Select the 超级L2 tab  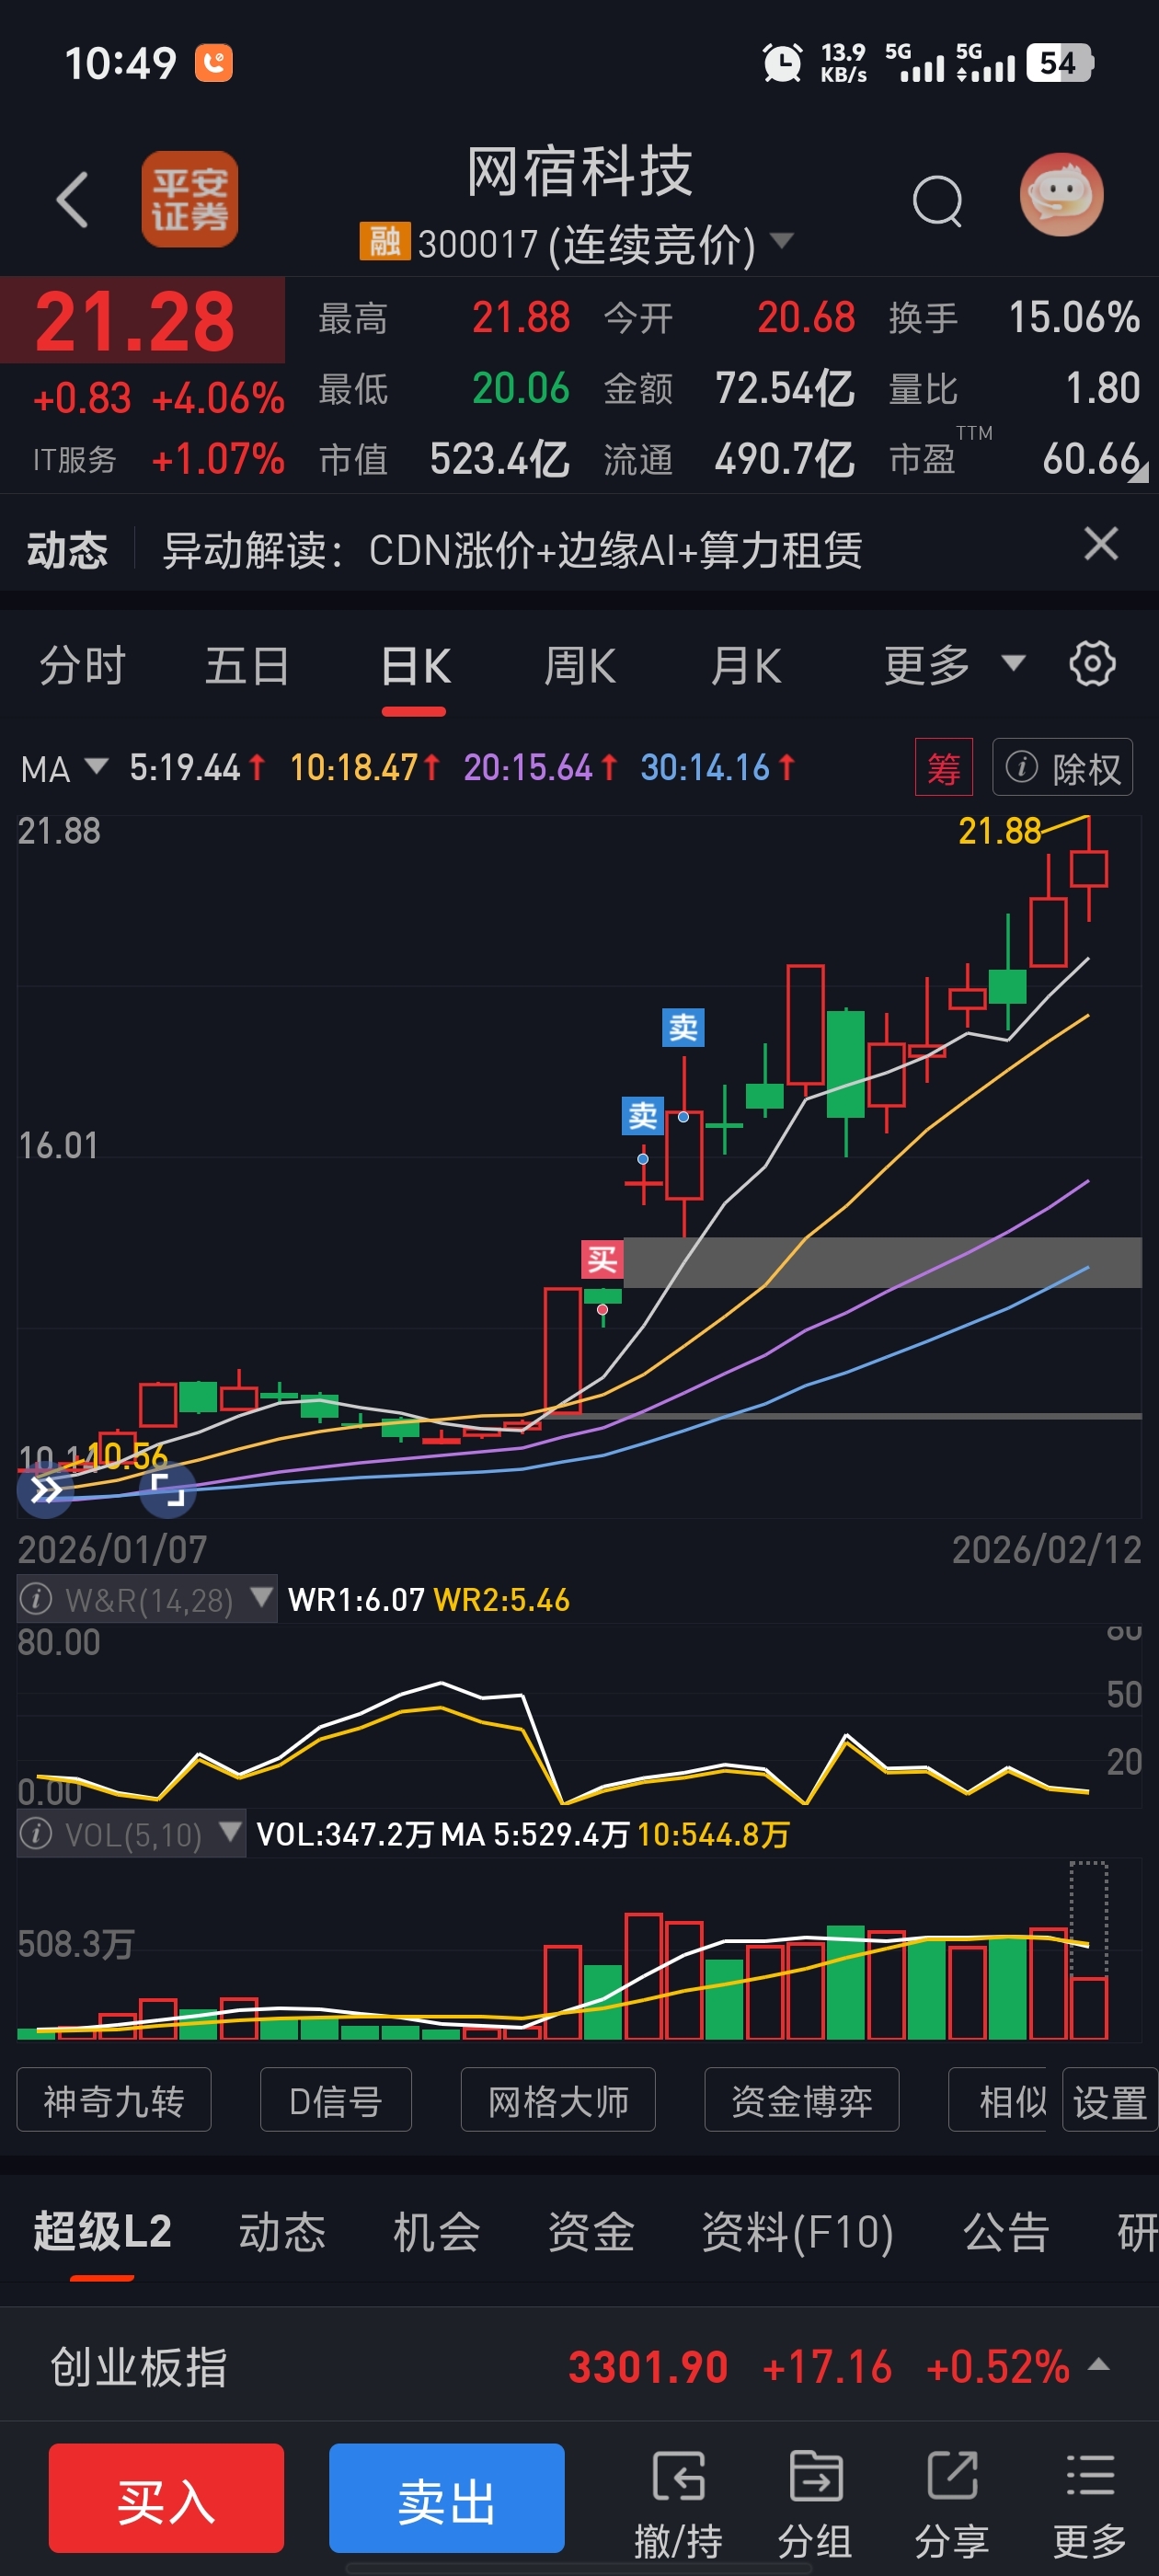point(102,2232)
